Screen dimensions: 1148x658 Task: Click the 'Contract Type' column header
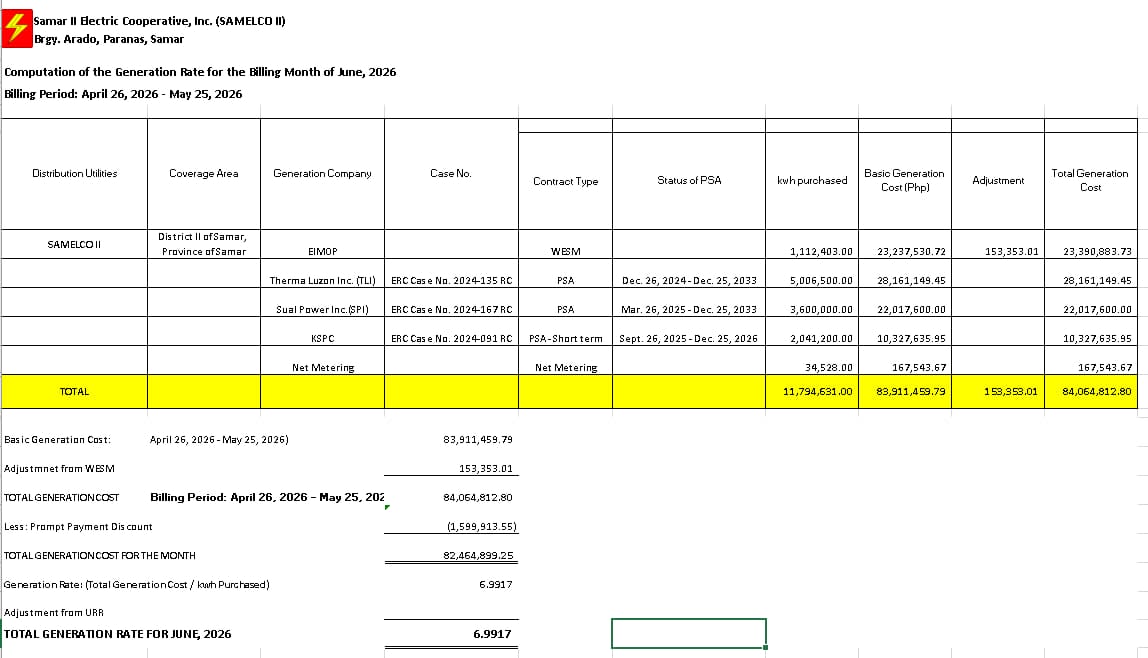(565, 182)
